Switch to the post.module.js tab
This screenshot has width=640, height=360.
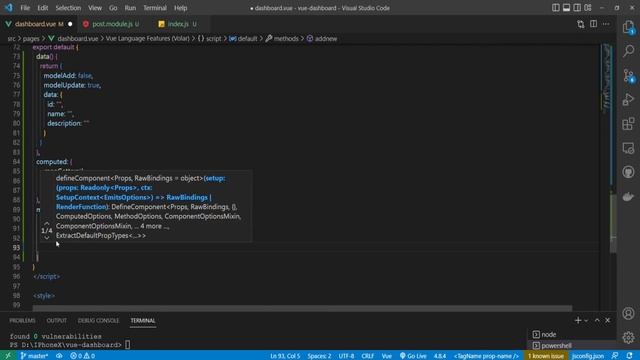pos(113,24)
